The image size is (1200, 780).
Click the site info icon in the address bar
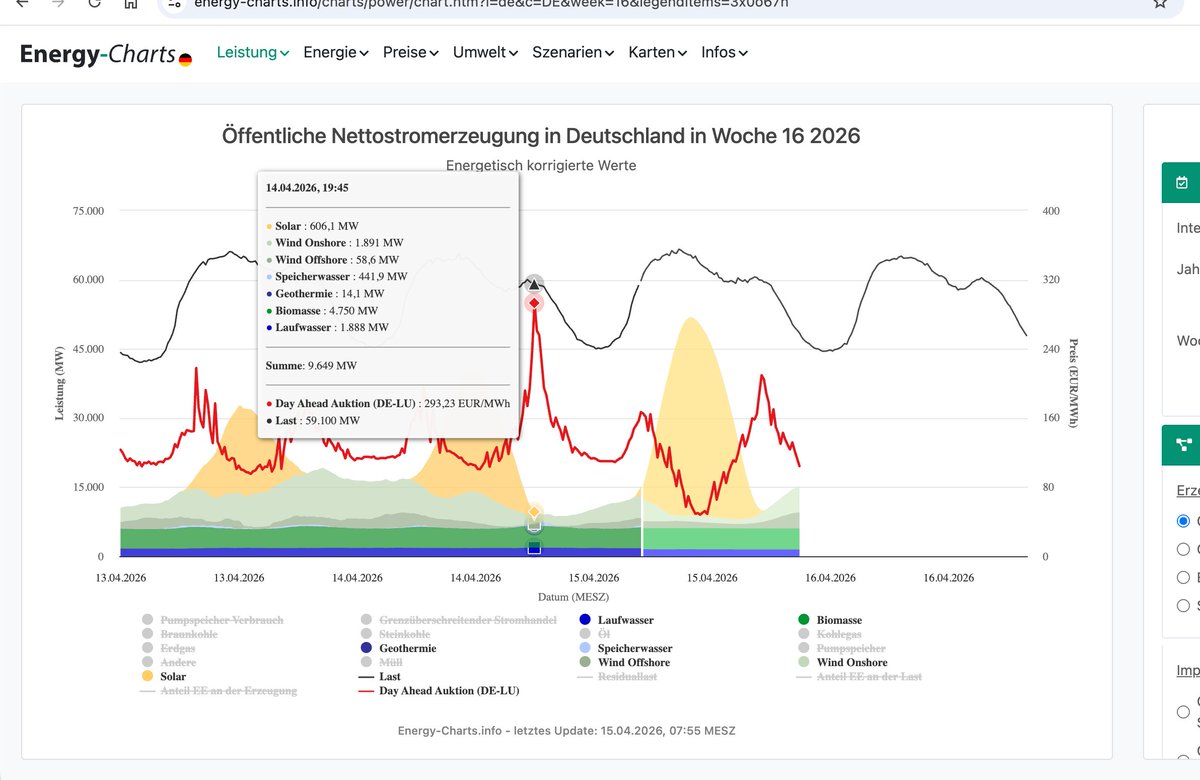pos(175,4)
